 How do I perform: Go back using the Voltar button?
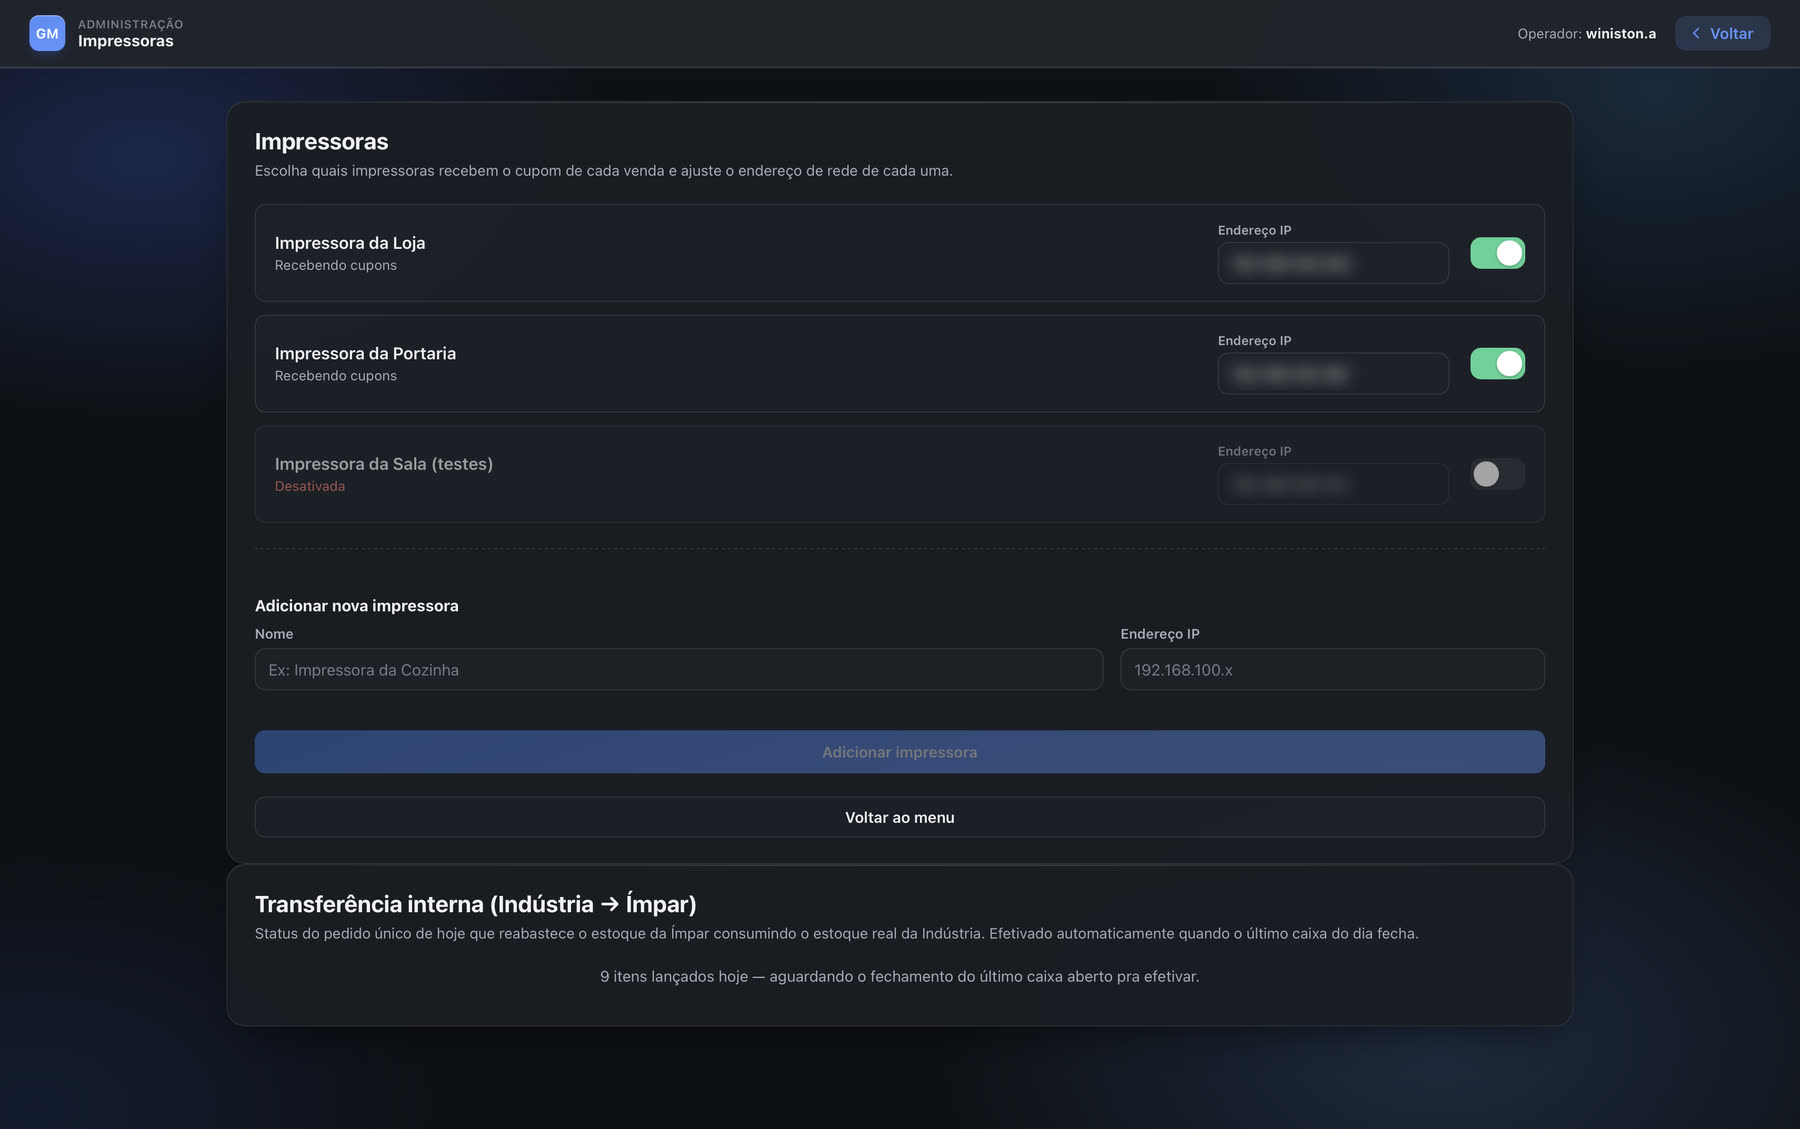pos(1722,33)
